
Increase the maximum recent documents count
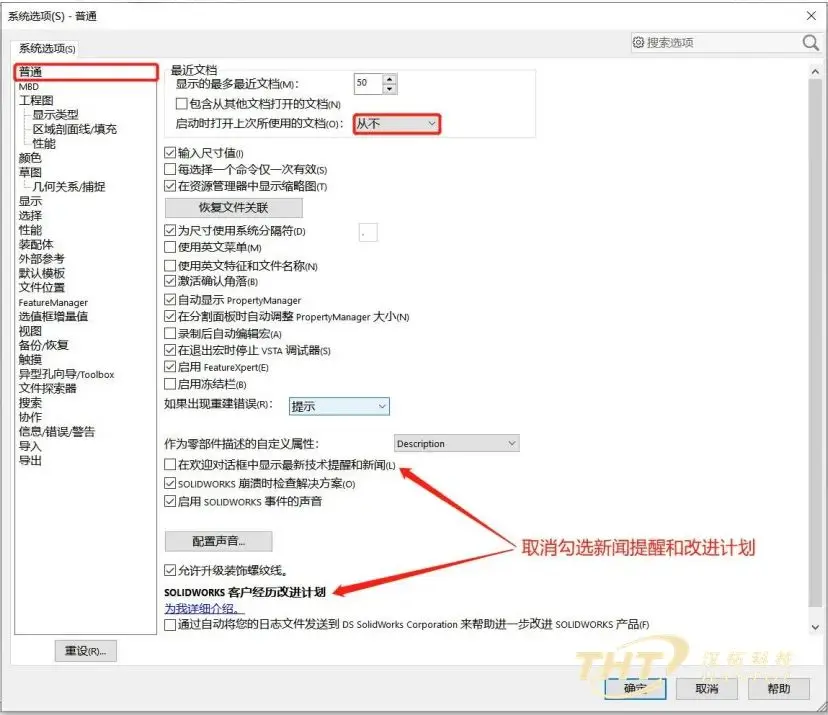tap(390, 79)
